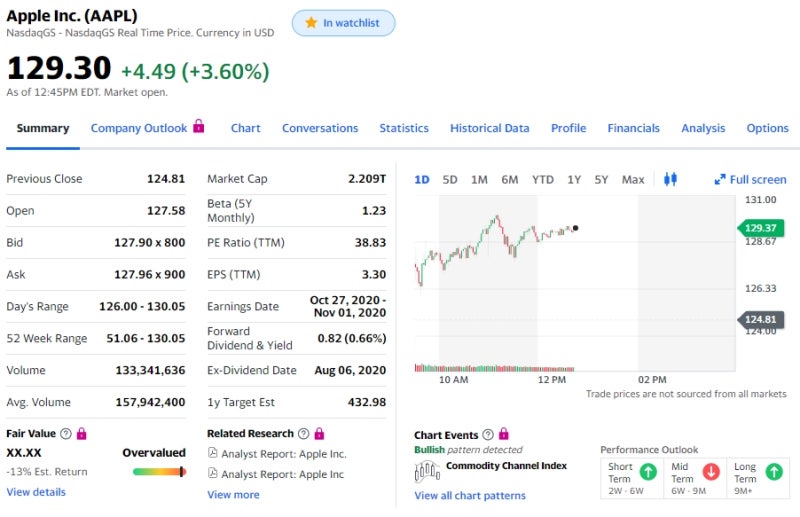Click View all chart patterns link
The width and height of the screenshot is (800, 517).
470,496
